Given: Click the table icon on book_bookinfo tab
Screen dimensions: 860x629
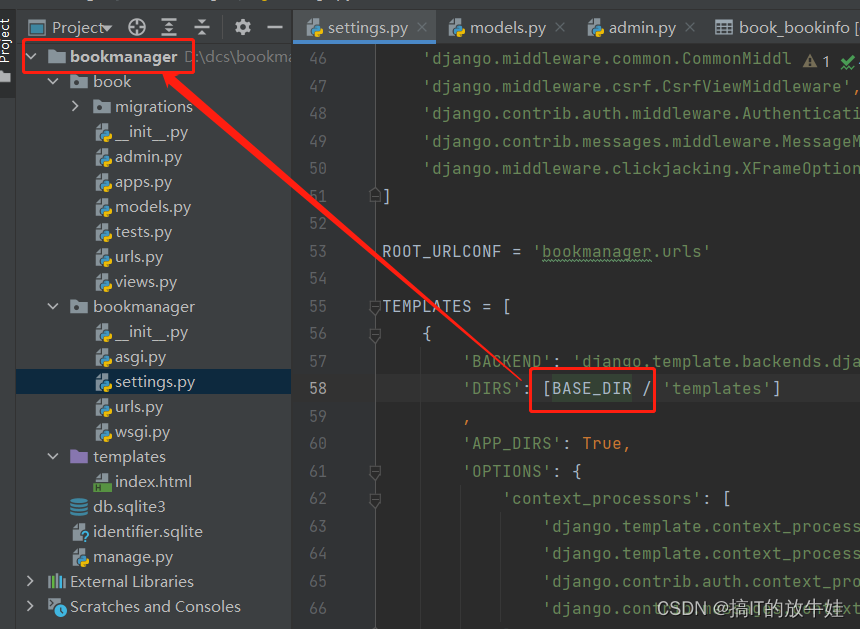Looking at the screenshot, I should 723,27.
